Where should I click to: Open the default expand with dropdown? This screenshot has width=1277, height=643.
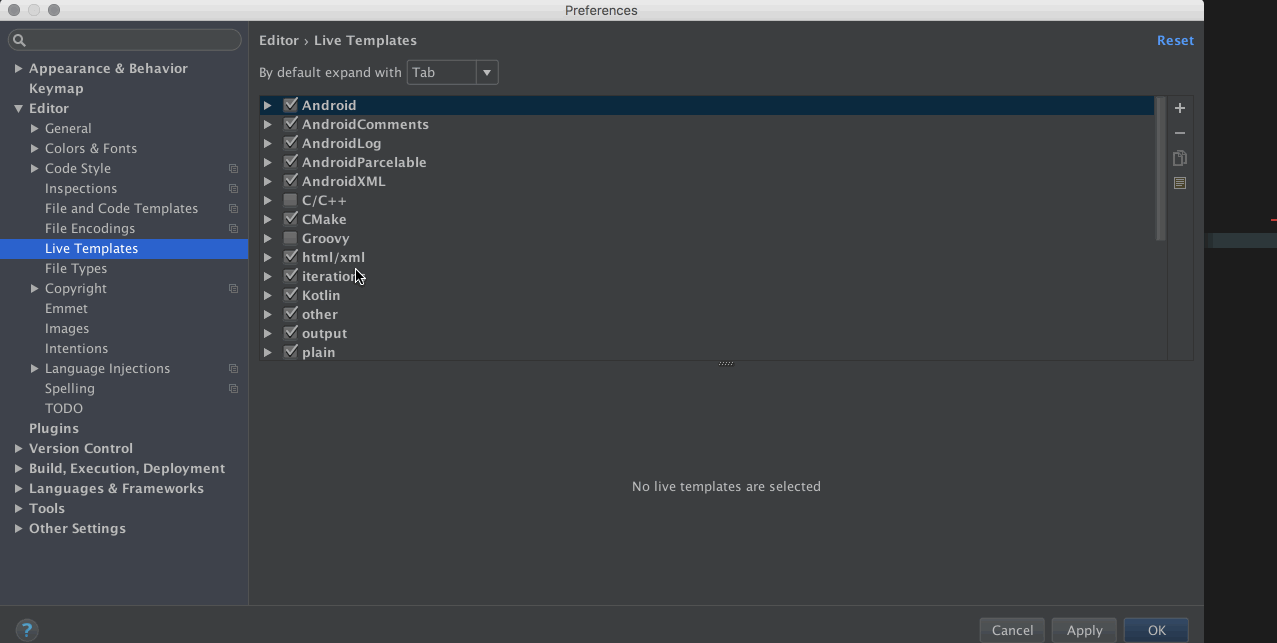click(487, 72)
